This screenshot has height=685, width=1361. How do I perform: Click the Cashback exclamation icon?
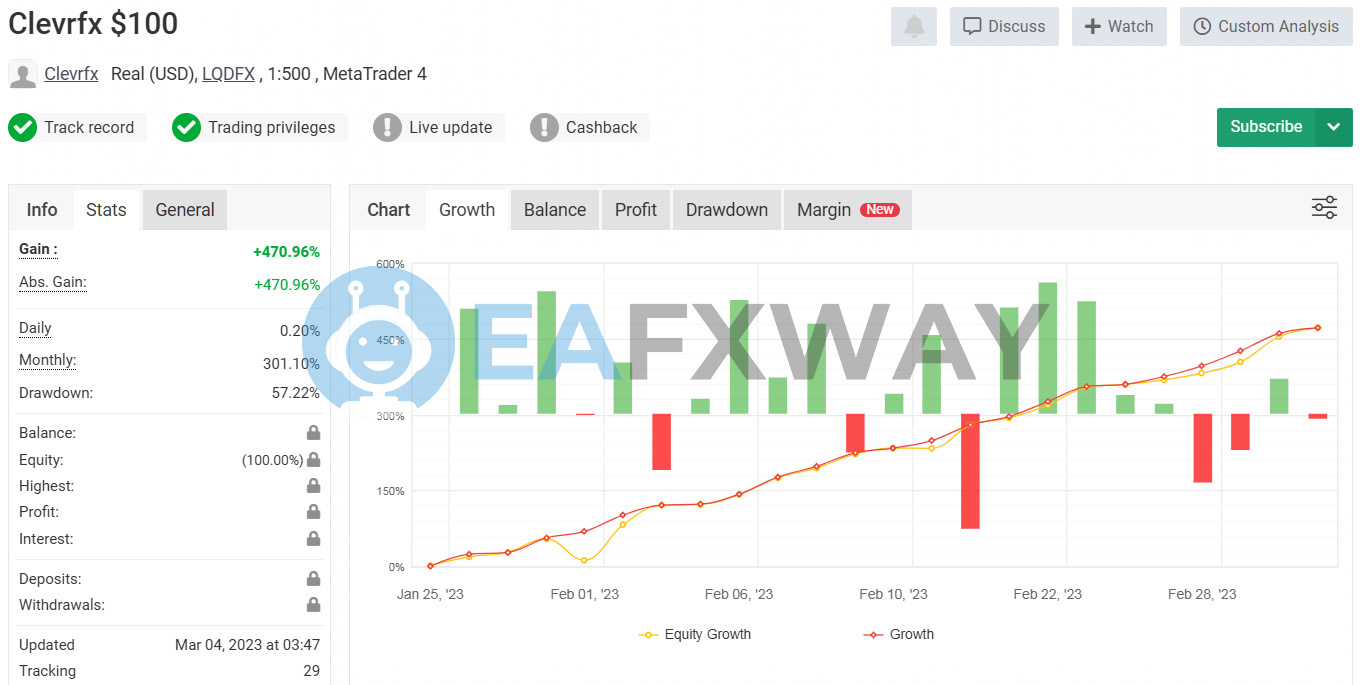tap(544, 127)
